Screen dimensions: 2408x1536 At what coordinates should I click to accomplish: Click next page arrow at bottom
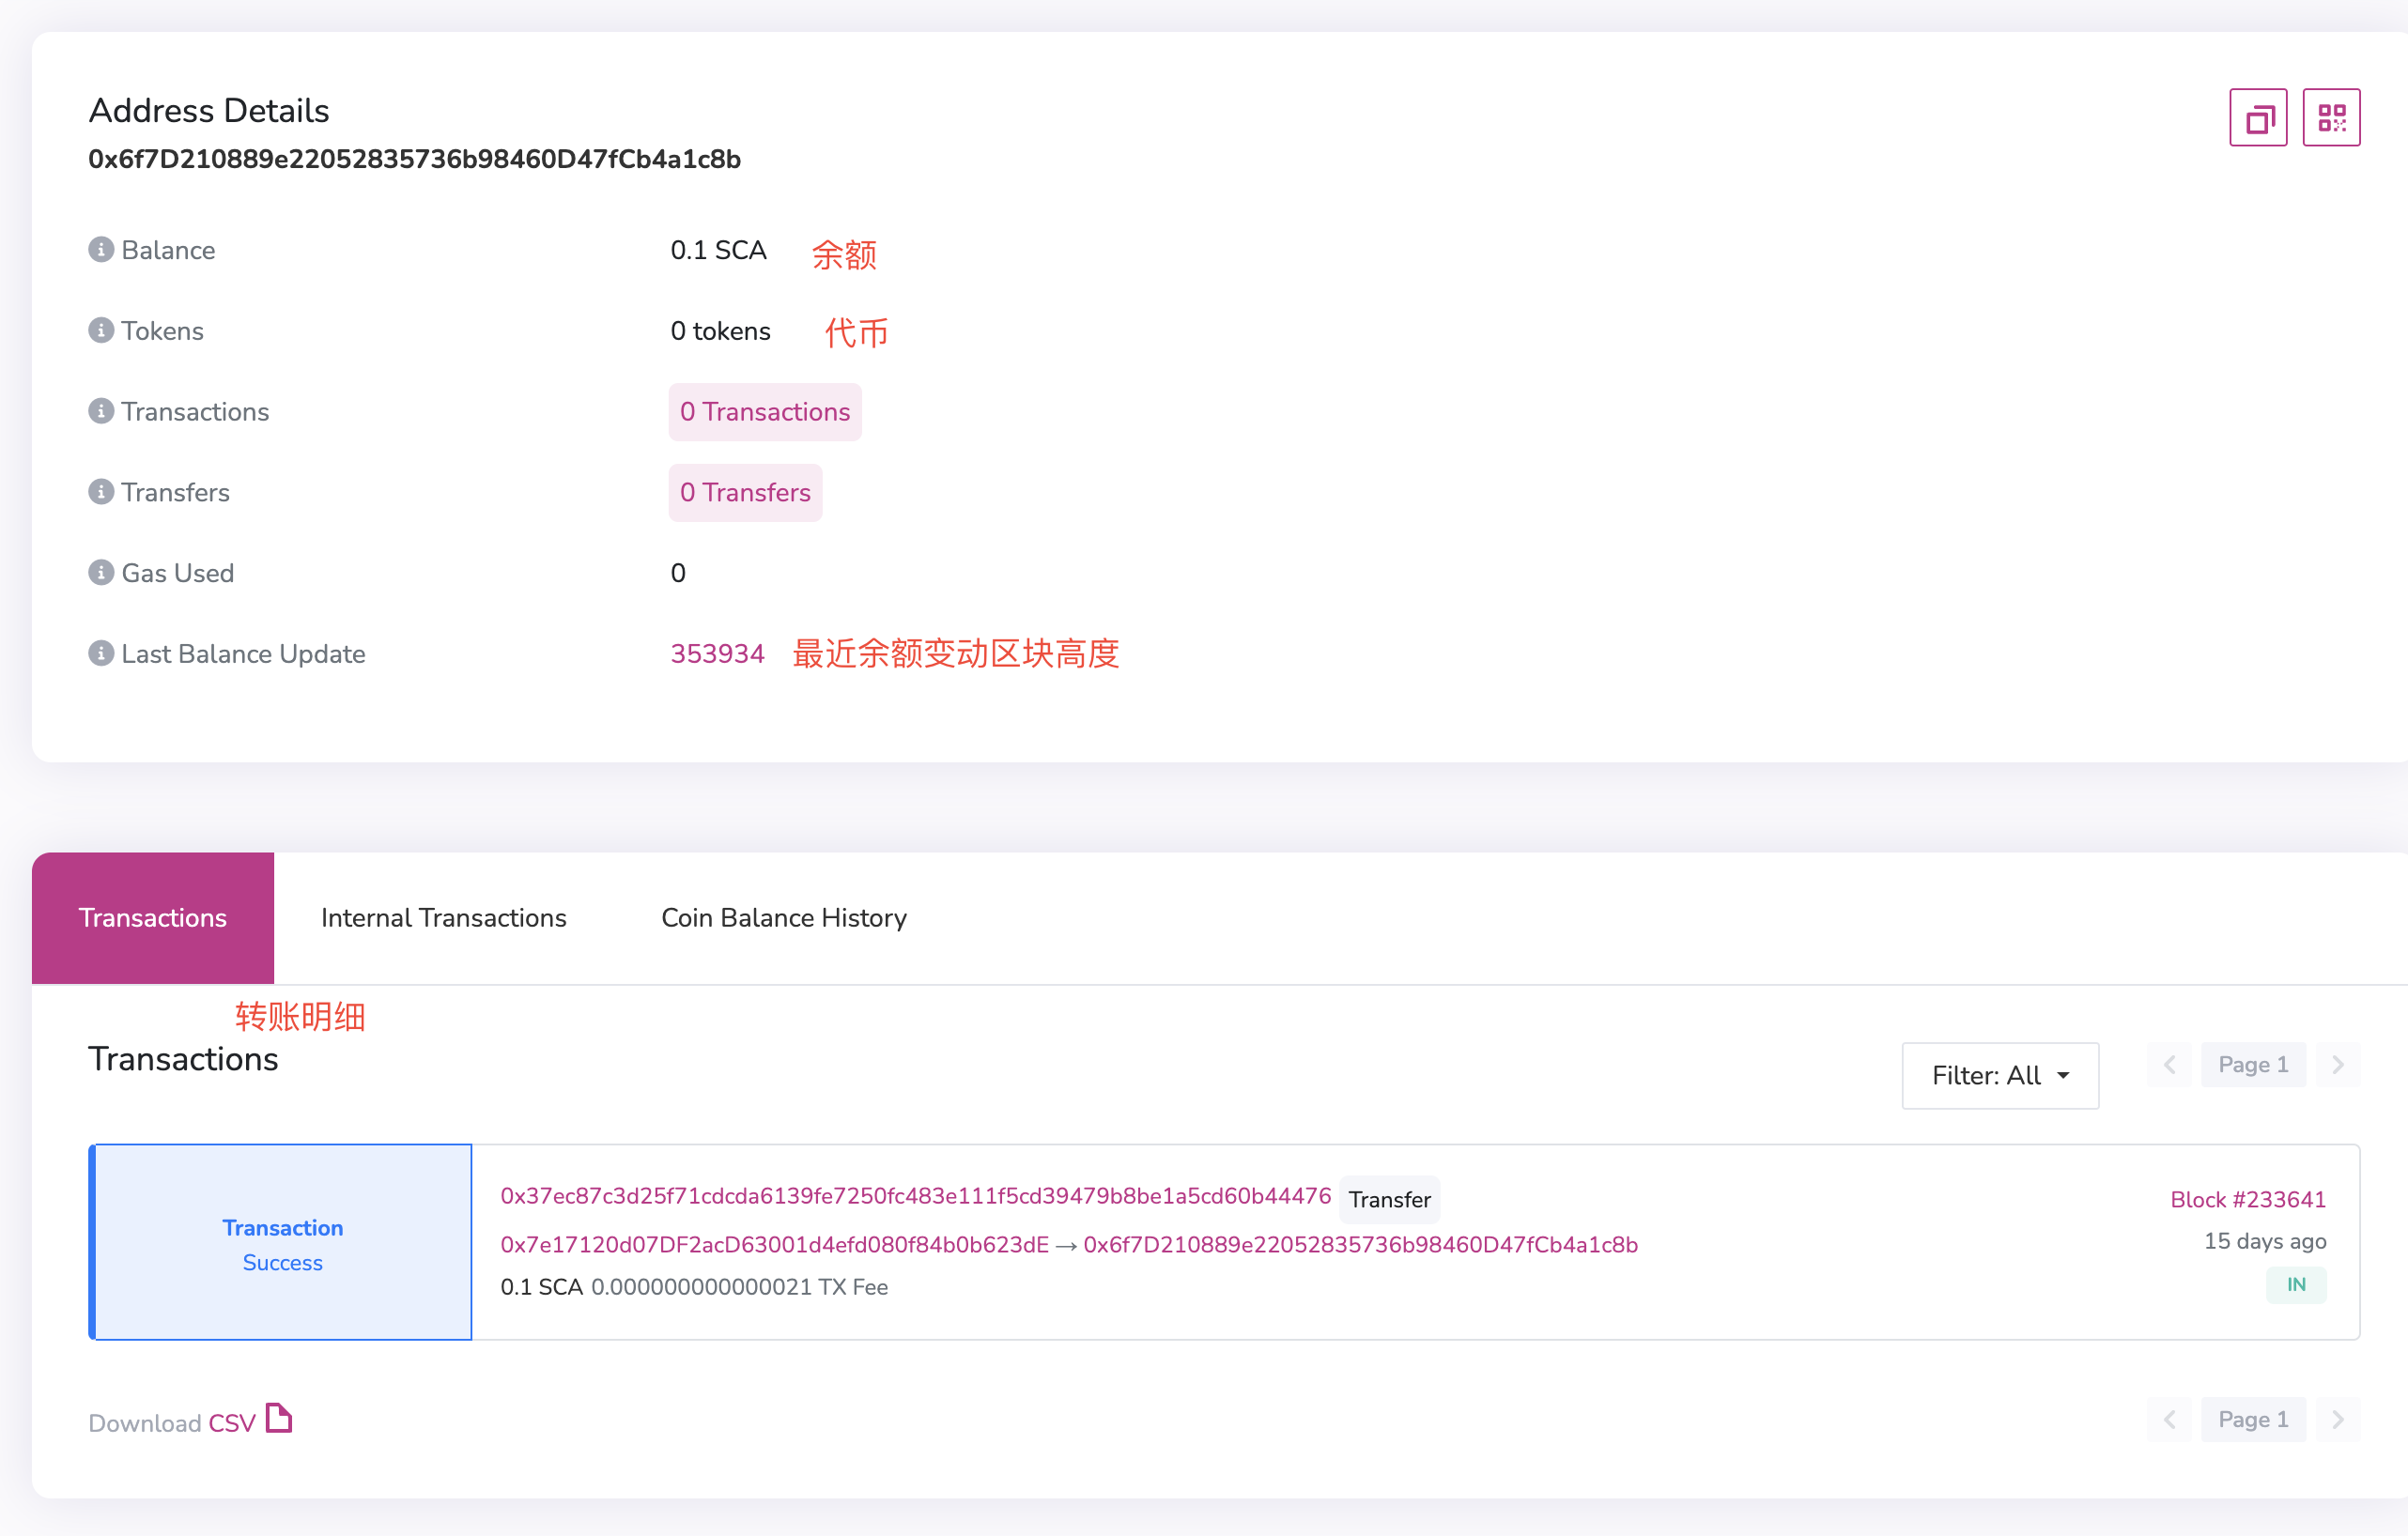2338,1419
